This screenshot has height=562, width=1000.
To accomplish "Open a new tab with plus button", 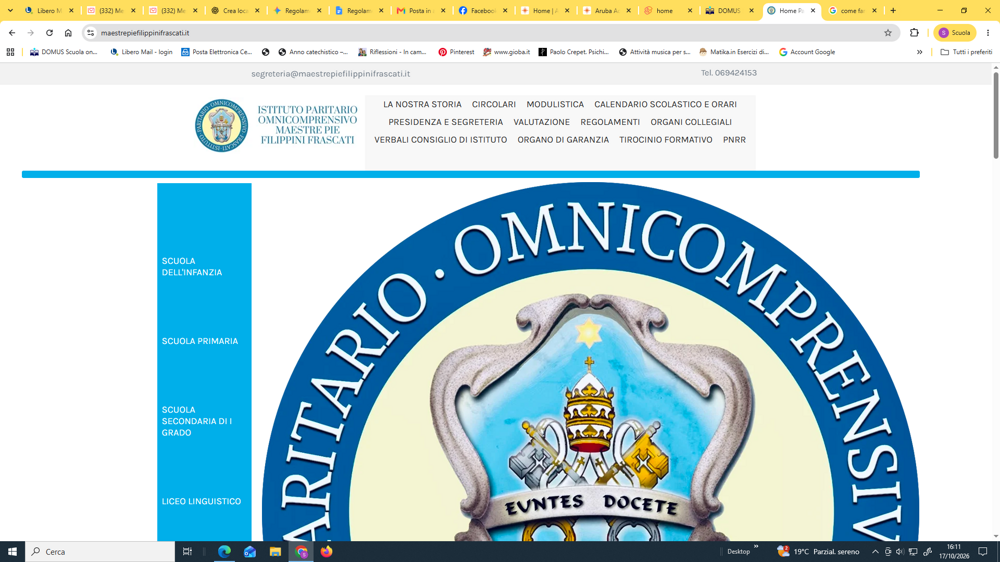I will coord(893,10).
